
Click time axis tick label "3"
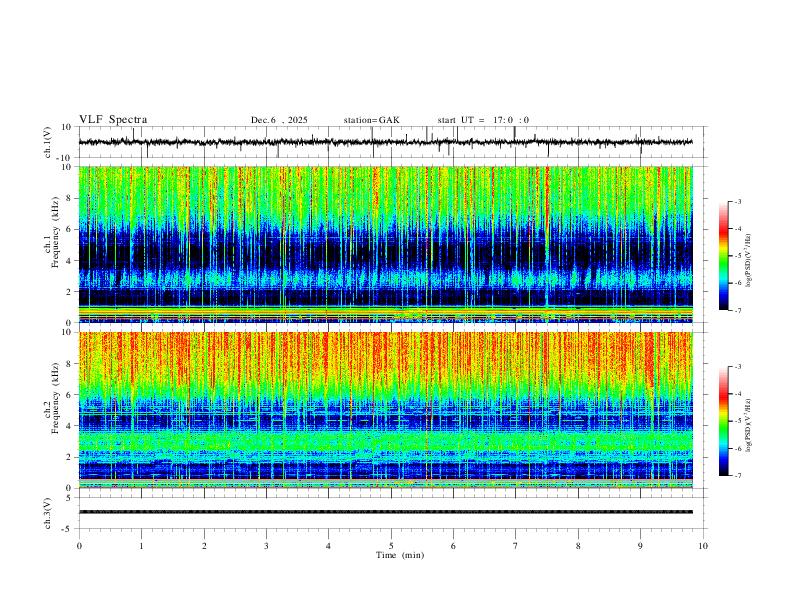click(x=266, y=546)
